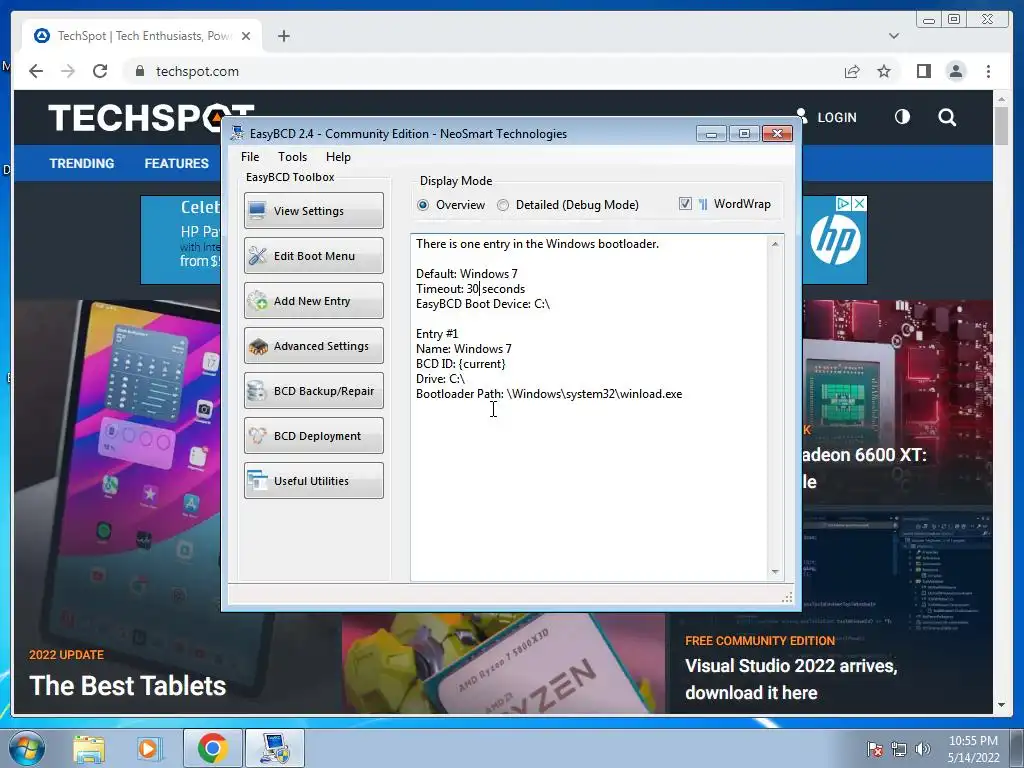
Task: Open BCD Backup/Repair section
Action: coord(313,391)
